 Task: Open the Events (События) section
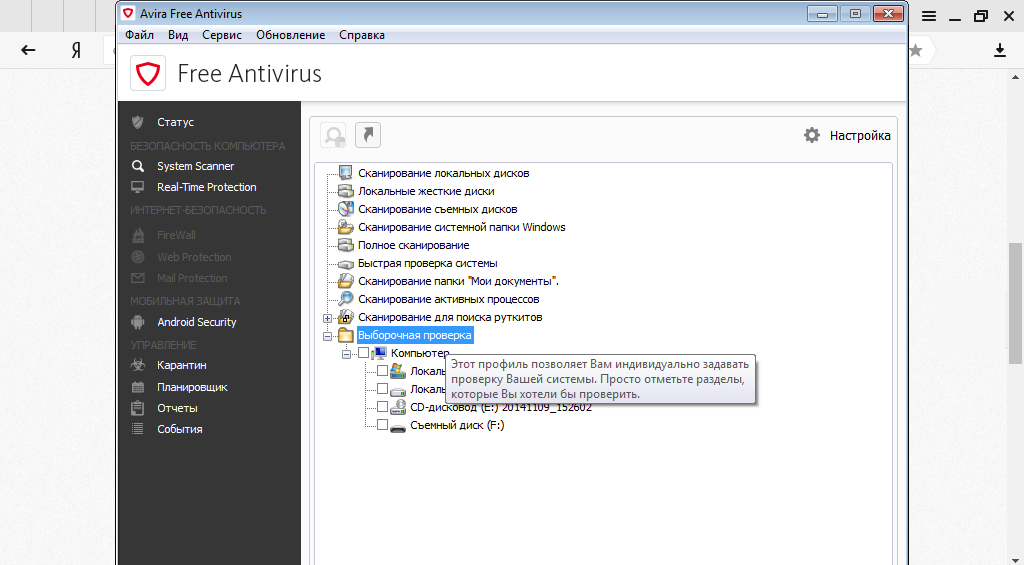(179, 429)
